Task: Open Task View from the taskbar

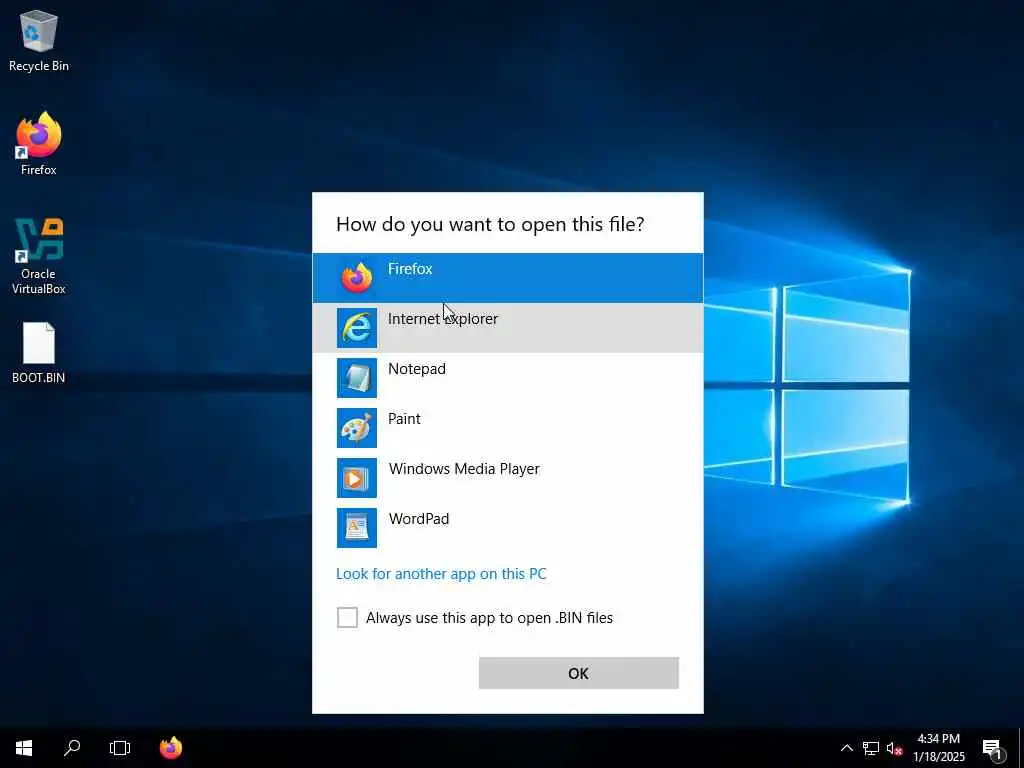Action: (x=120, y=748)
